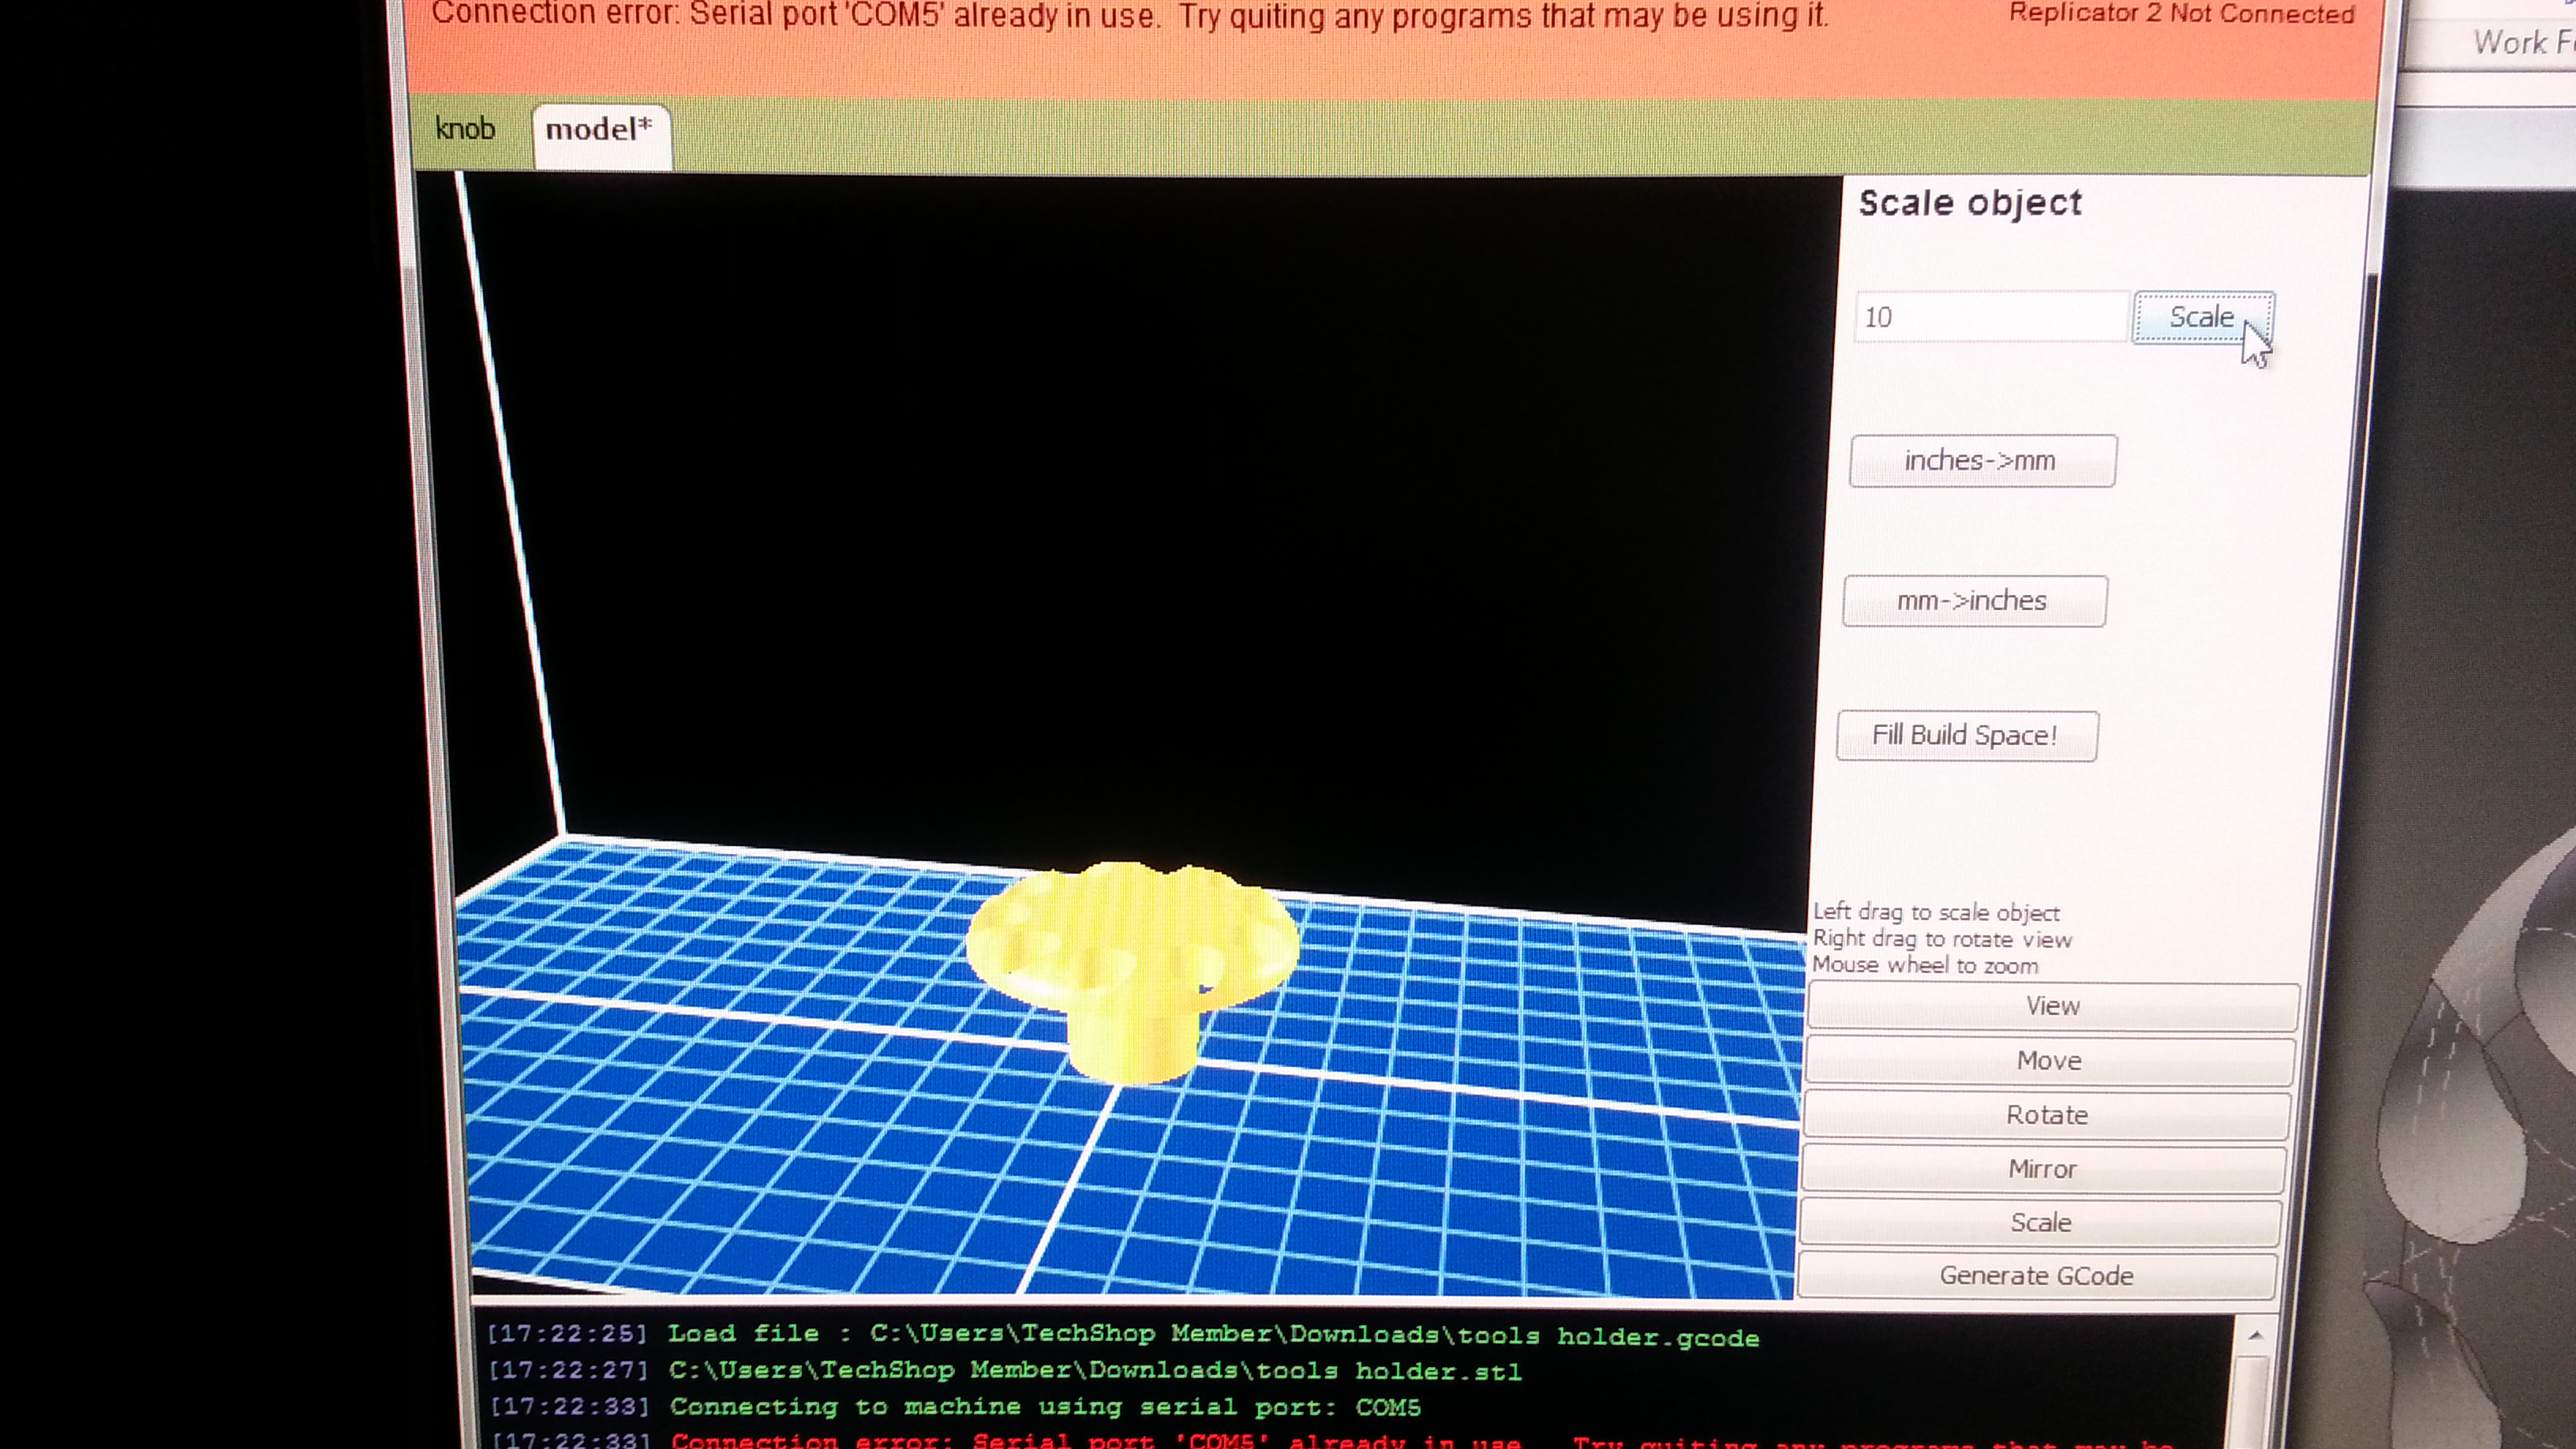
Task: Click the Replicator 2 Not Connected status
Action: point(2181,13)
